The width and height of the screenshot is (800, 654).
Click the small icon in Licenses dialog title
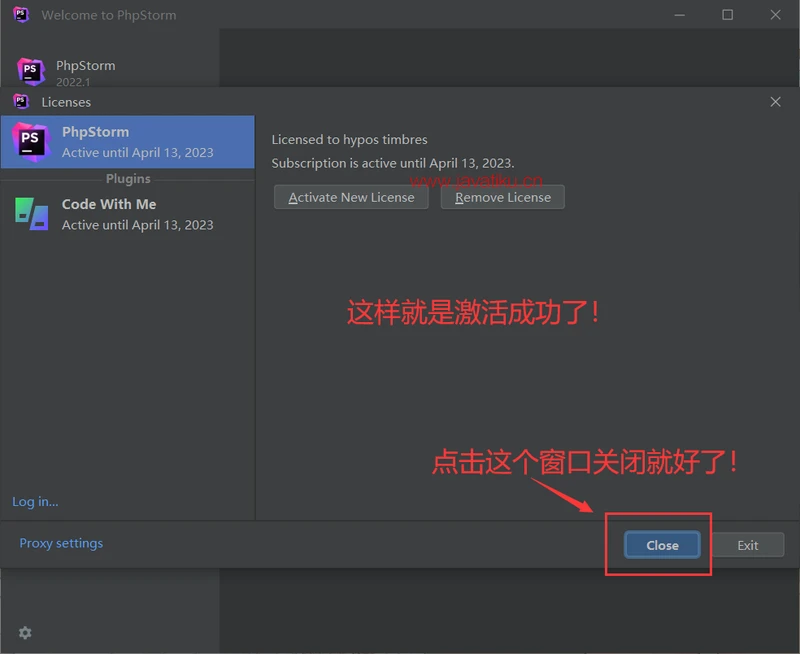click(x=21, y=102)
